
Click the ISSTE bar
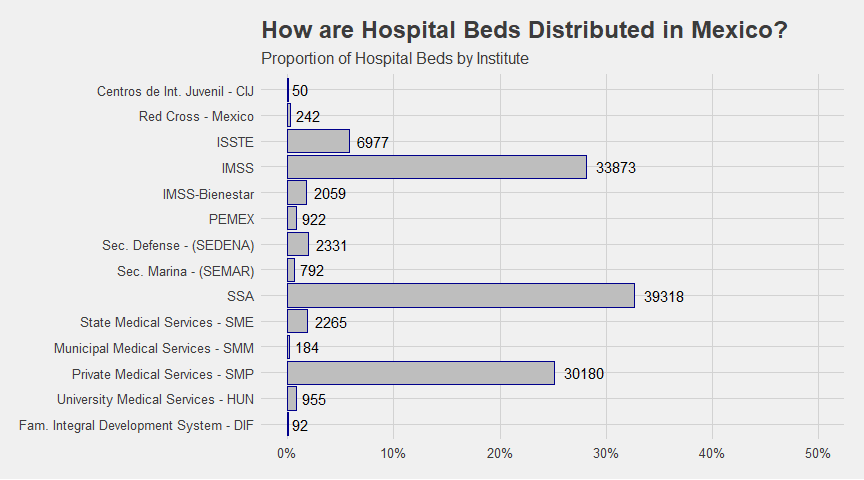[x=318, y=141]
